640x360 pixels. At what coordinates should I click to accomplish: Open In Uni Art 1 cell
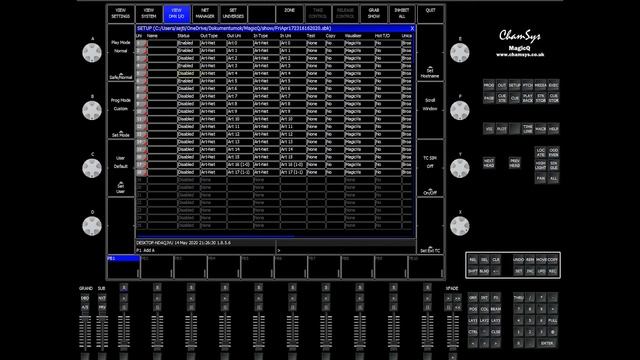(x=292, y=51)
